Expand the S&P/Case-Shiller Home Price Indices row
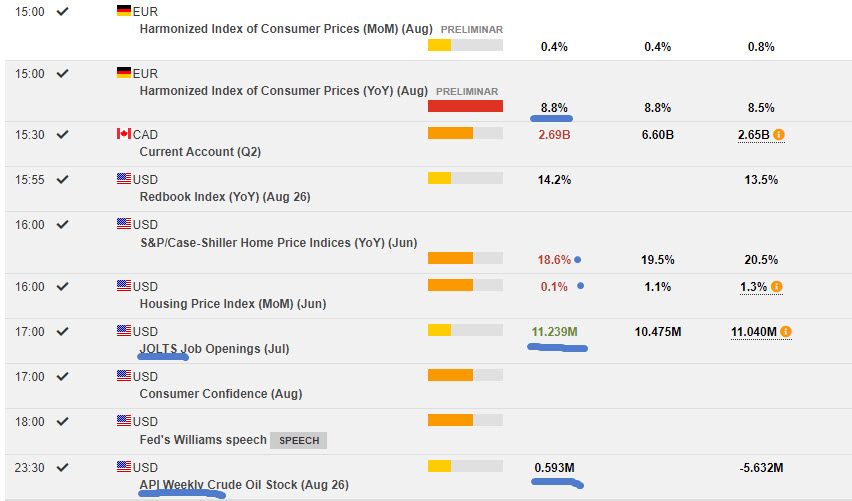This screenshot has width=852, height=501. click(278, 242)
